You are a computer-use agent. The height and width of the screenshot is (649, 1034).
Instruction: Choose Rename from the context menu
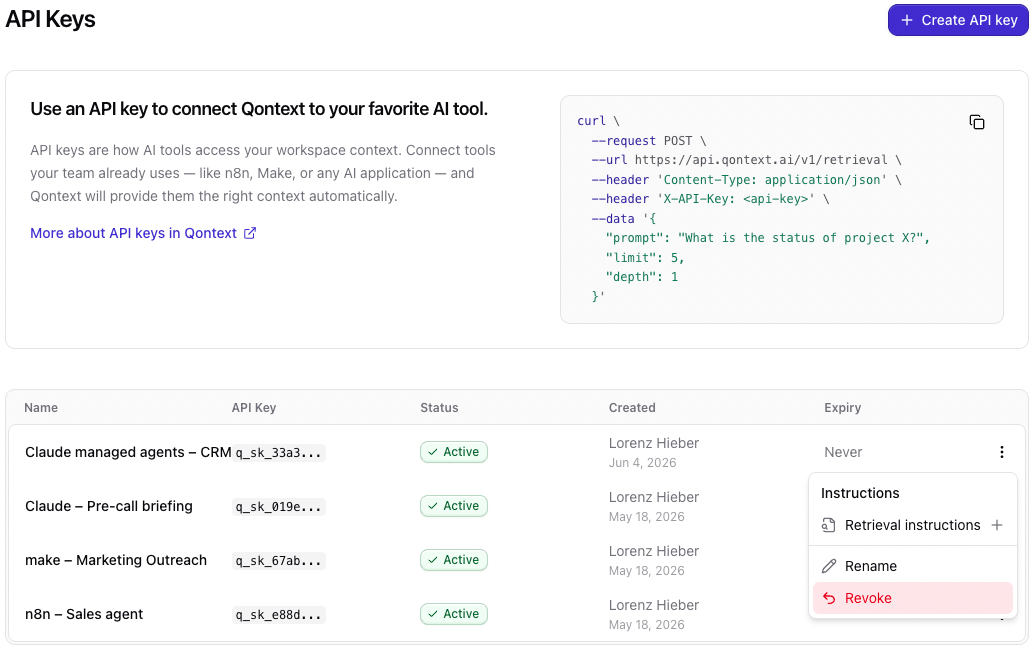(x=913, y=566)
